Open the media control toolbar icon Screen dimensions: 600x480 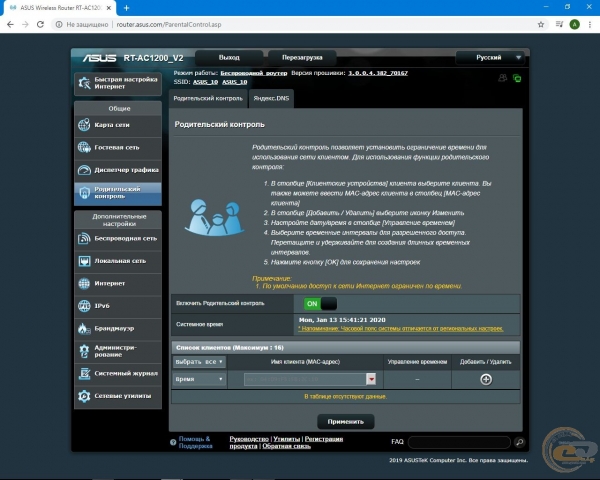pos(559,24)
